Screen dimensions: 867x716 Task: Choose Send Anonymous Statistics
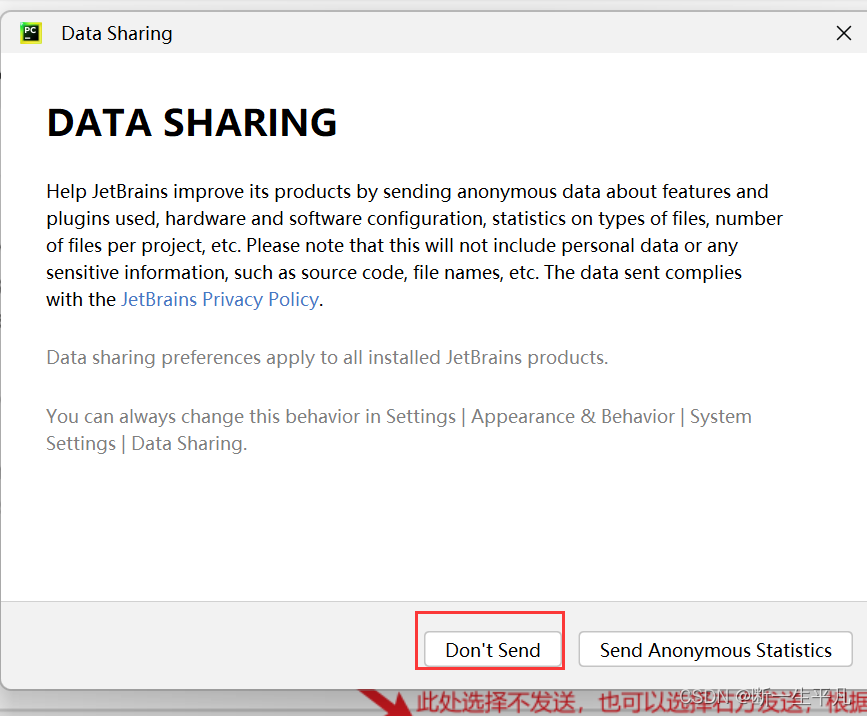pyautogui.click(x=715, y=650)
